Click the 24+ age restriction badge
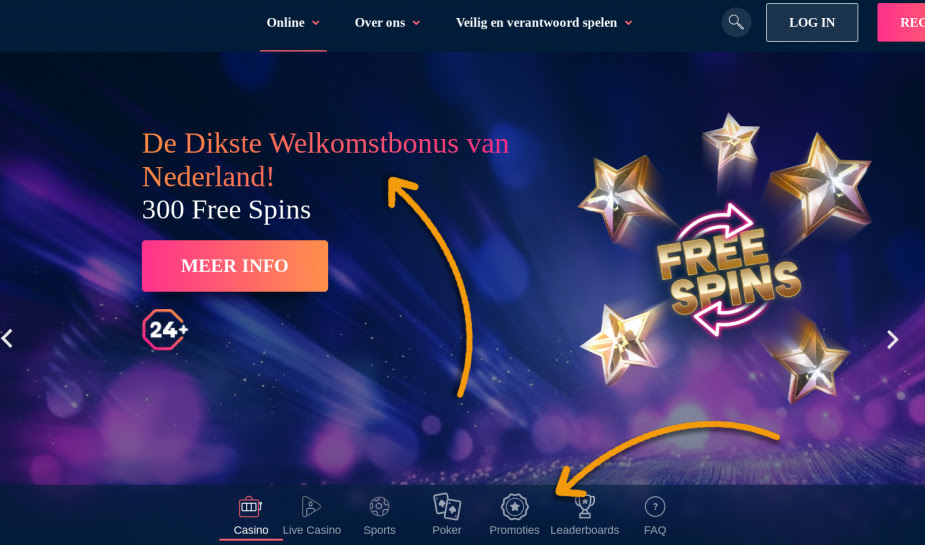Viewport: 925px width, 545px height. (165, 329)
